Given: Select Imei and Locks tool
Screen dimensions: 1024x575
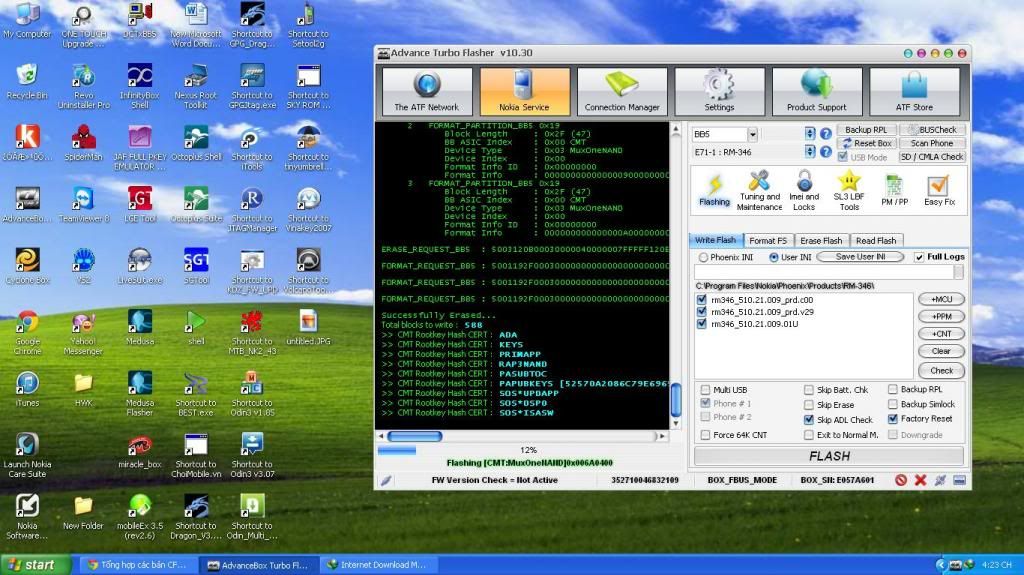Looking at the screenshot, I should [x=804, y=190].
